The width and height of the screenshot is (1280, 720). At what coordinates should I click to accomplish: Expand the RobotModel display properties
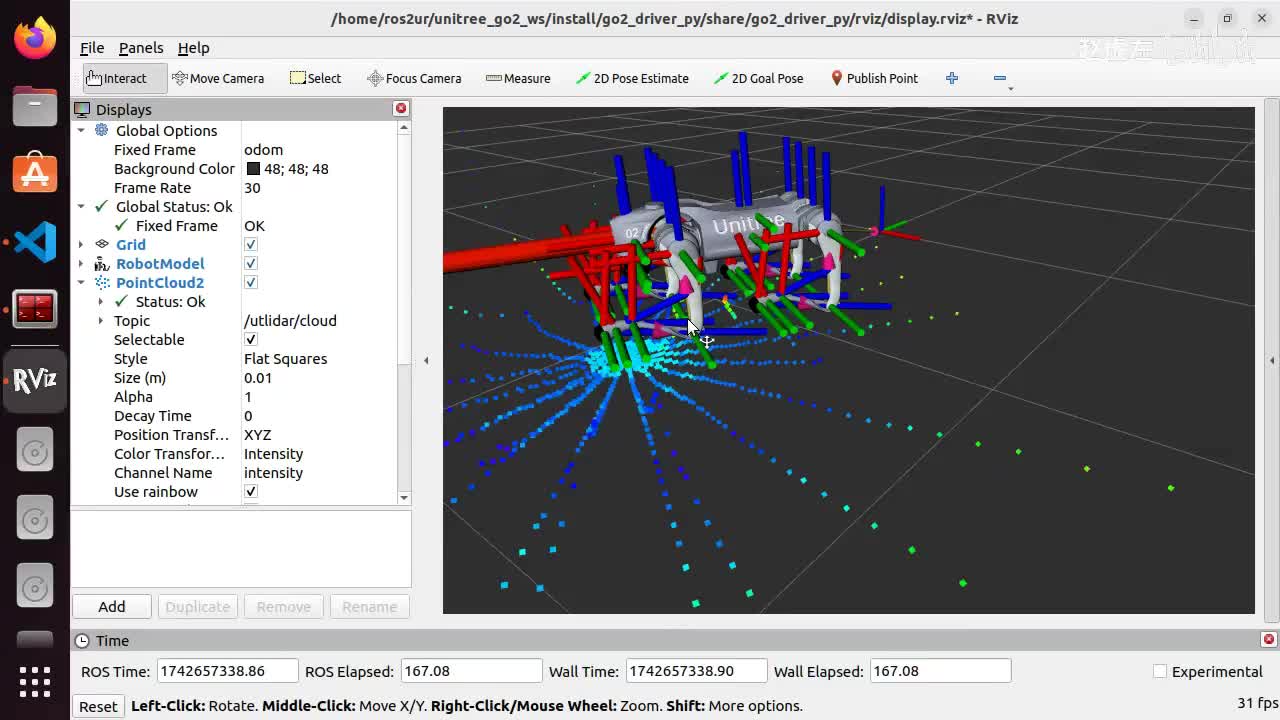(x=81, y=264)
